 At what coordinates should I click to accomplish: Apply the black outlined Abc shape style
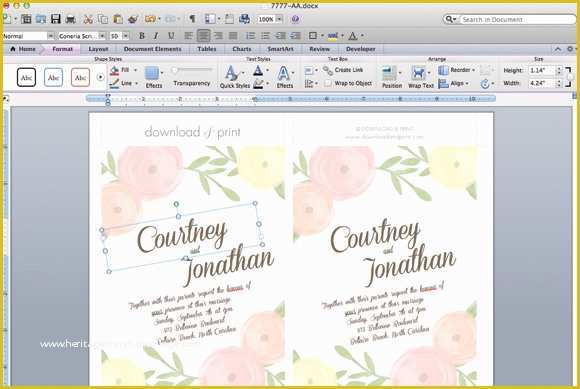click(x=26, y=77)
